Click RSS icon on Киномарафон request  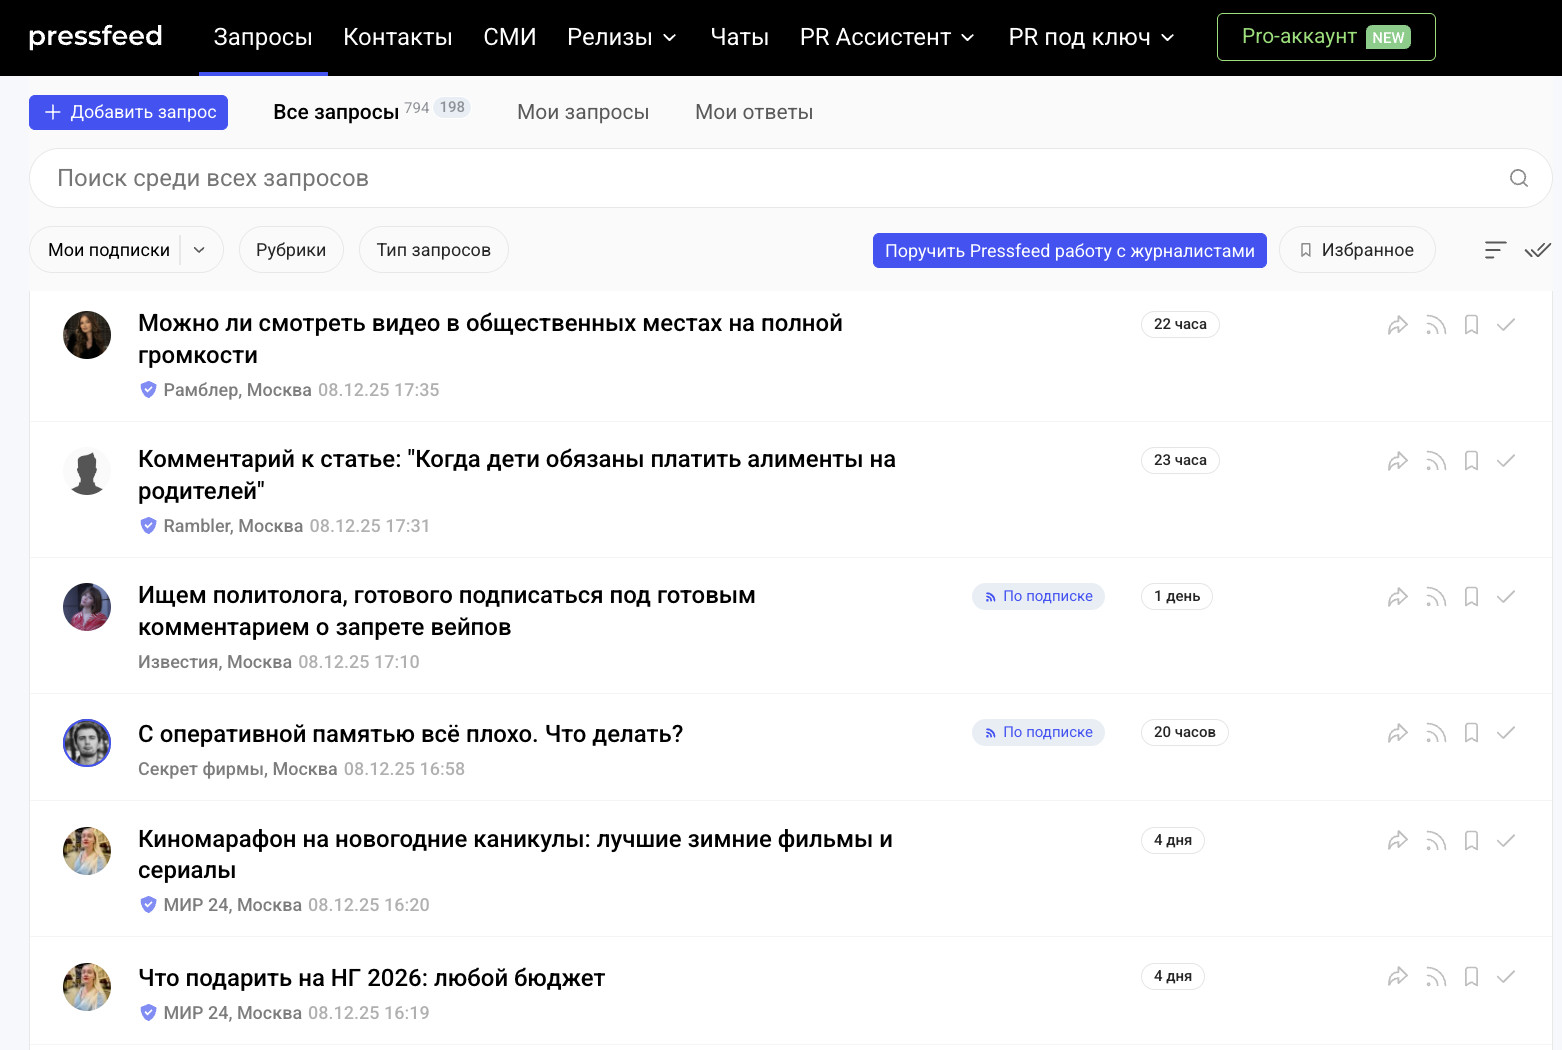[1436, 841]
